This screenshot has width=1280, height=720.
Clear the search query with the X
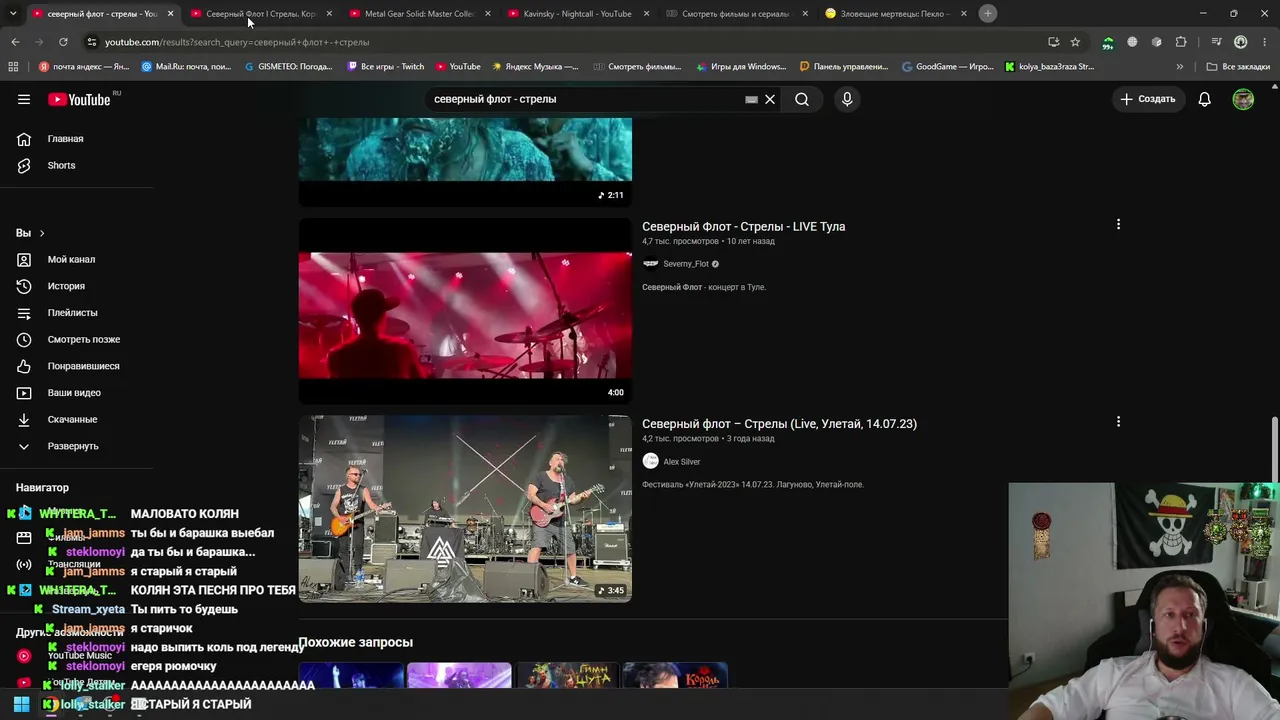click(770, 99)
